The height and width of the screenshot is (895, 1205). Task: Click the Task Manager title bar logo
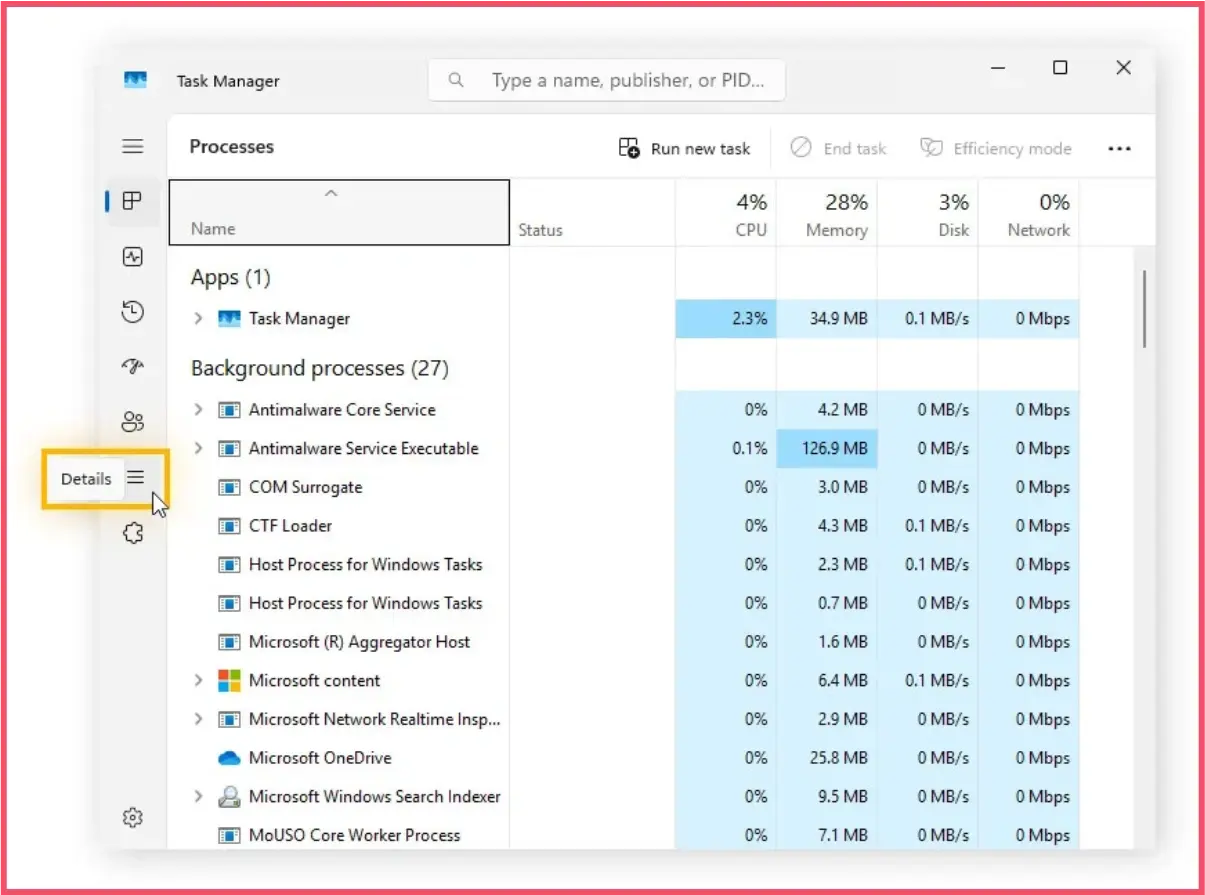click(134, 80)
